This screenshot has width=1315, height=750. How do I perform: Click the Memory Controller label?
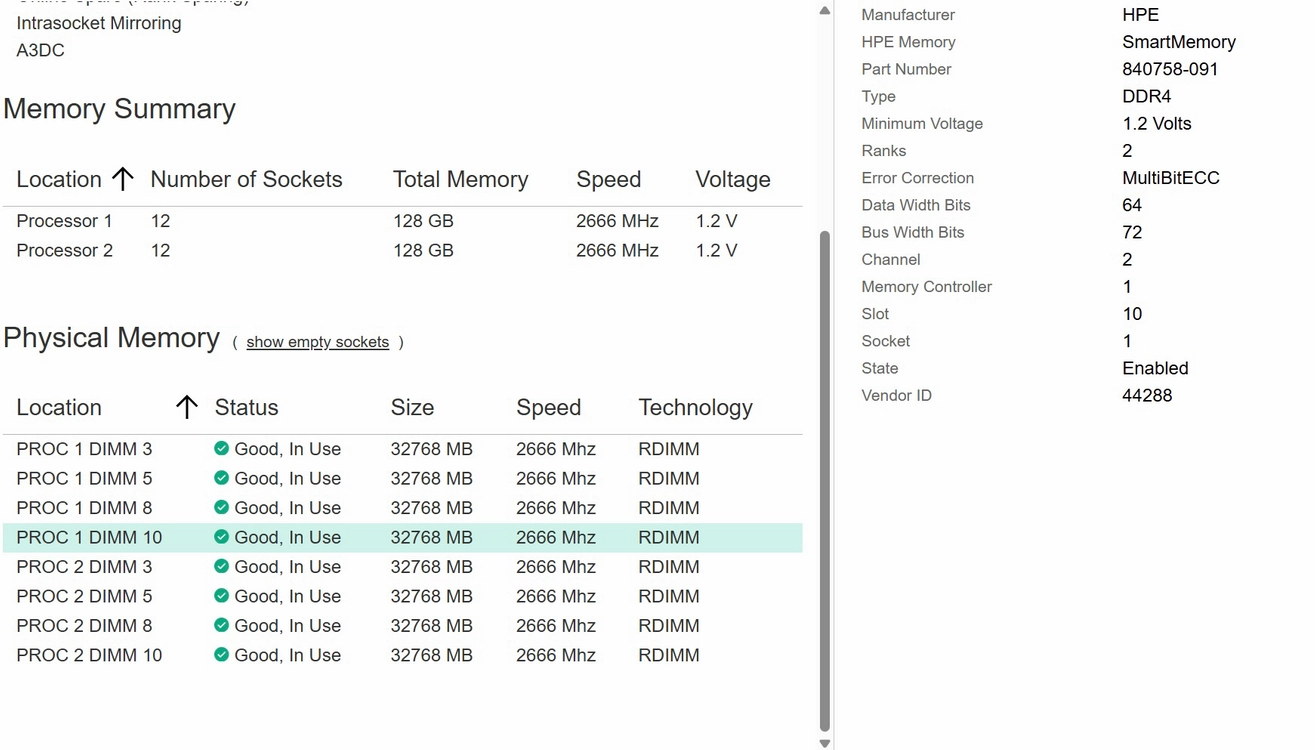[926, 287]
